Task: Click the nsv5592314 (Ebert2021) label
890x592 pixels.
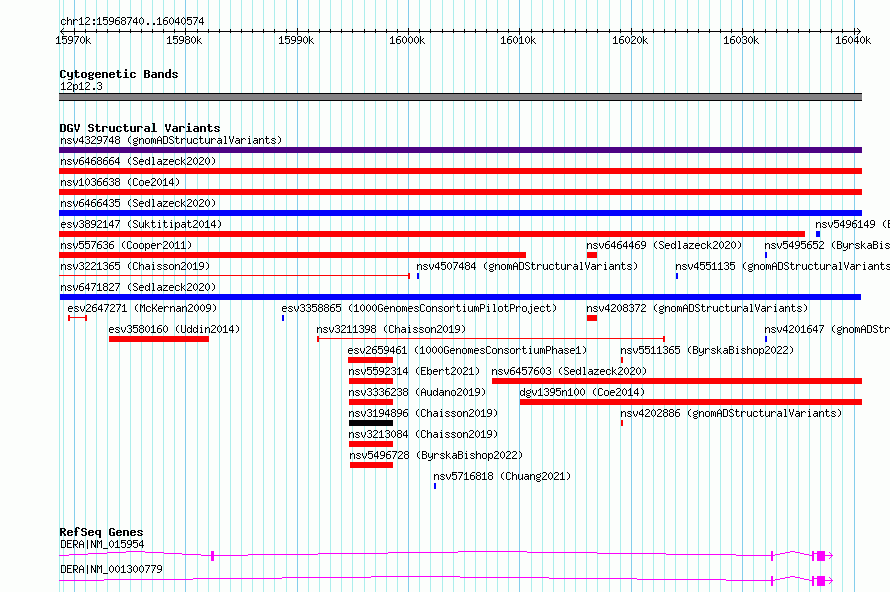Action: pyautogui.click(x=414, y=371)
